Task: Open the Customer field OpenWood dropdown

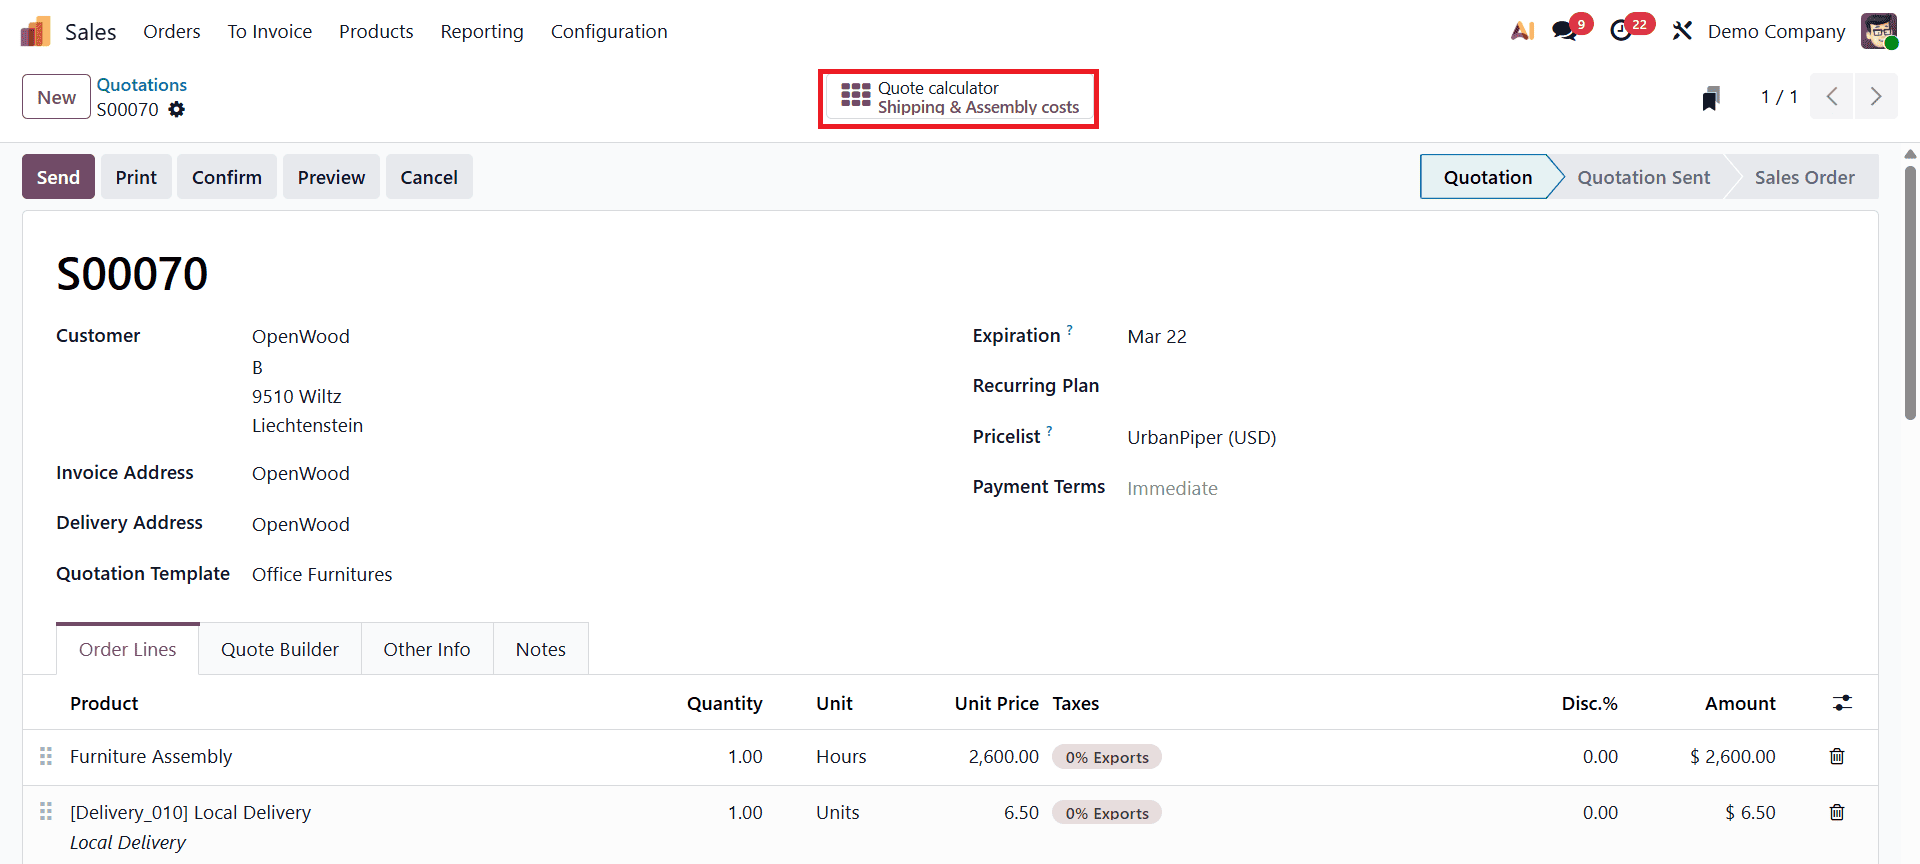Action: coord(301,336)
